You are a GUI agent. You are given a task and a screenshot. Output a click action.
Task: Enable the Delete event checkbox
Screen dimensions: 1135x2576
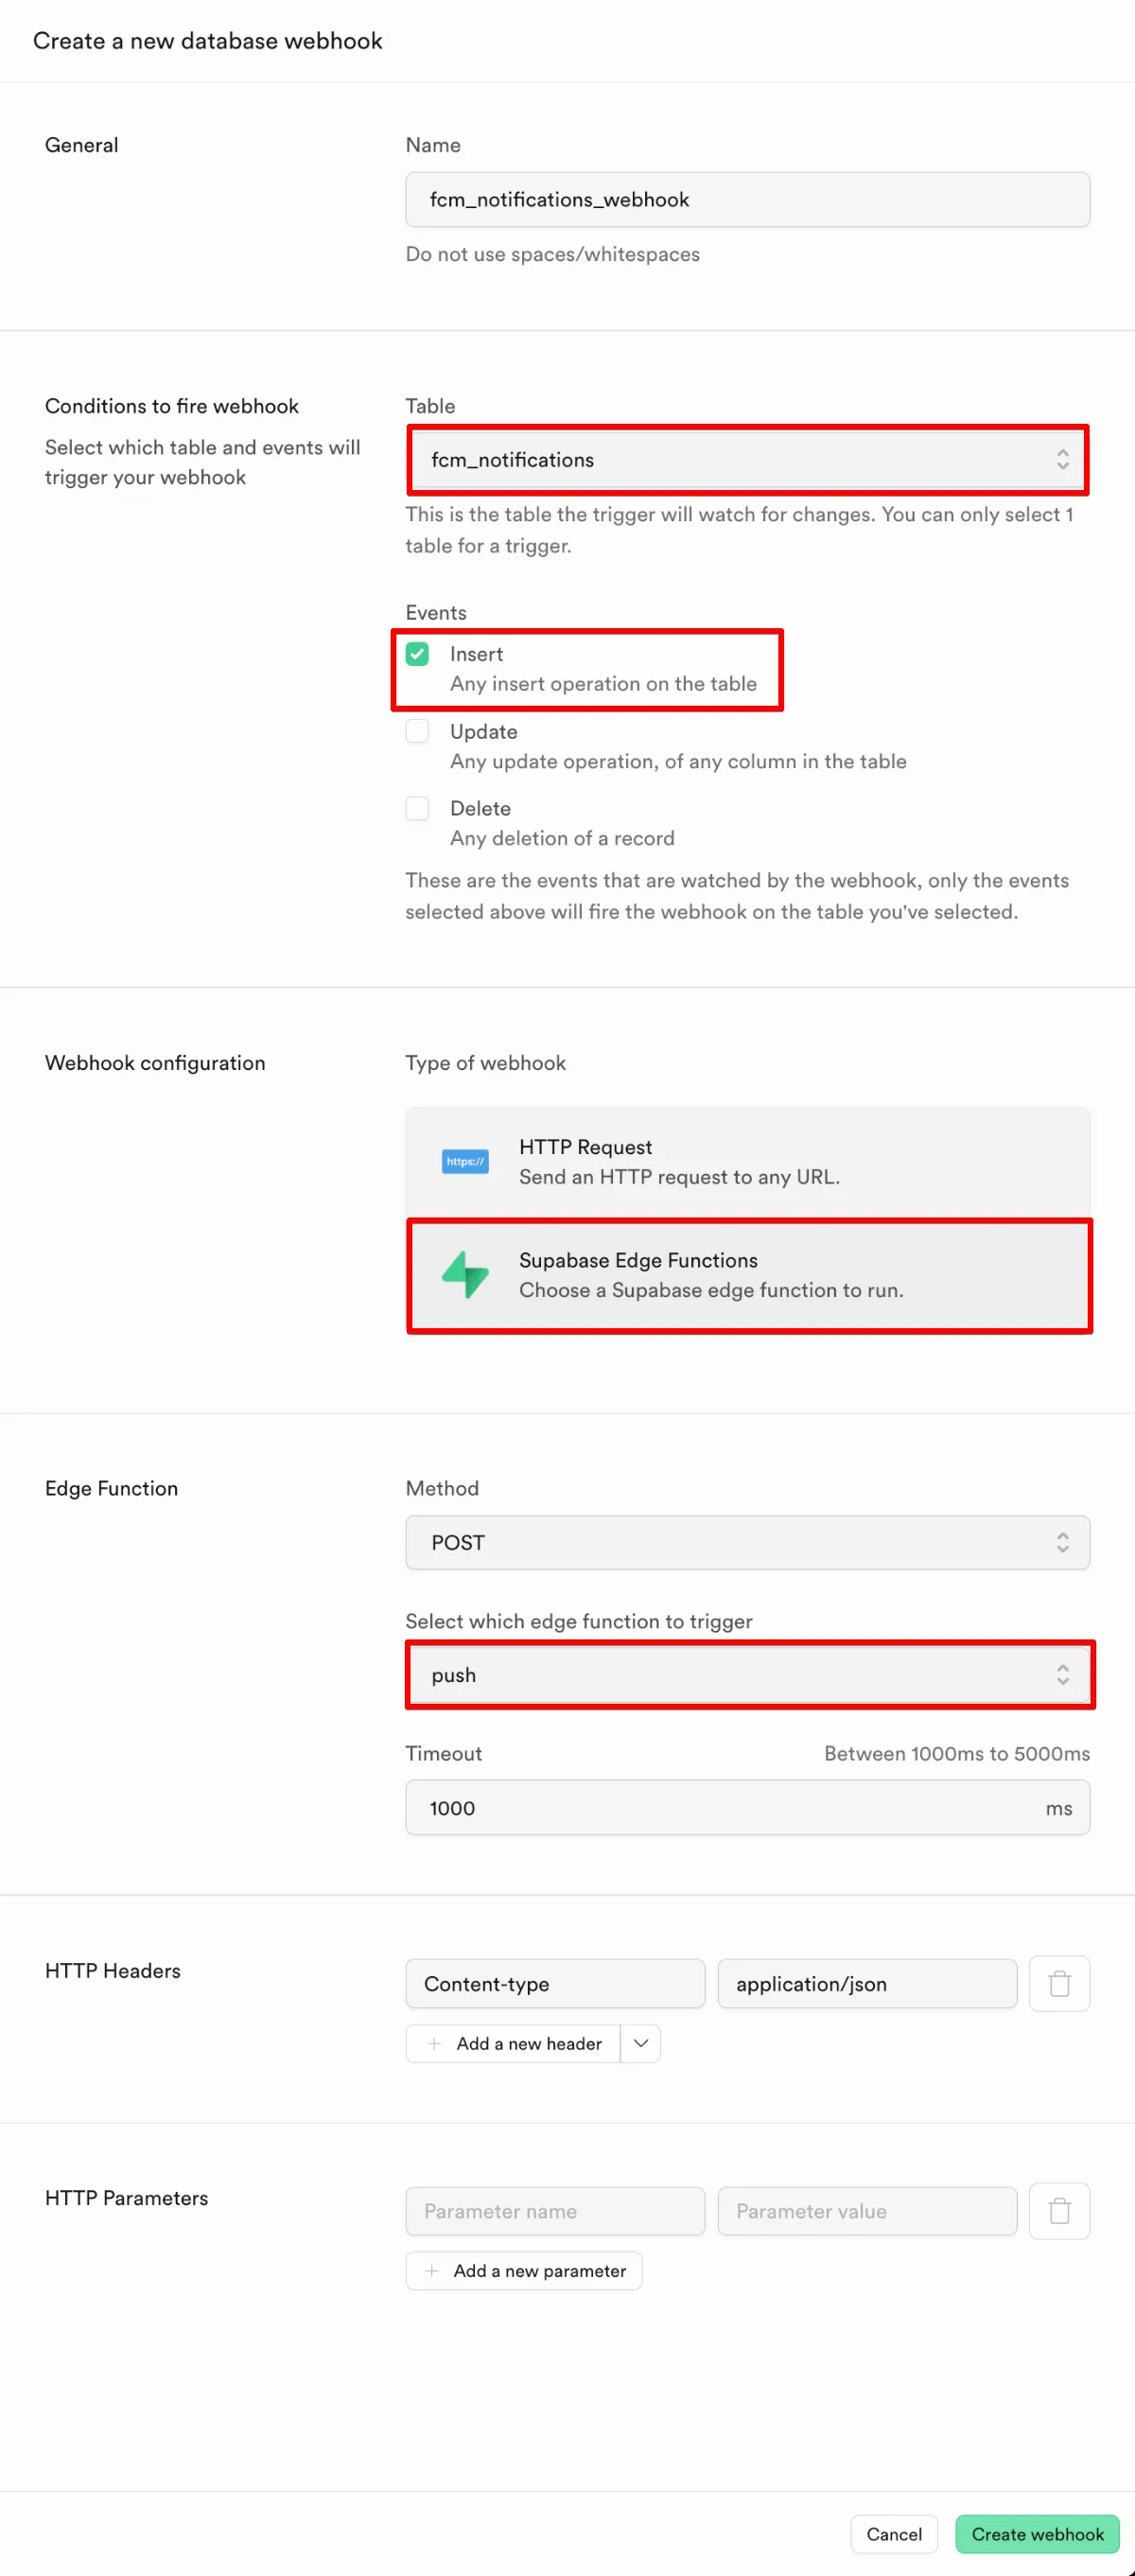pos(417,808)
